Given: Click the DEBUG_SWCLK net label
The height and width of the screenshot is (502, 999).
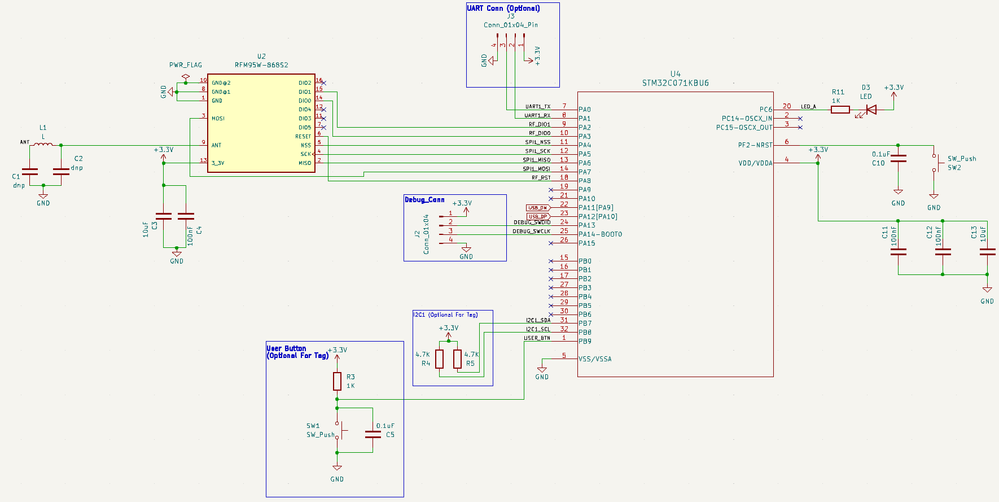Looking at the screenshot, I should coord(532,231).
